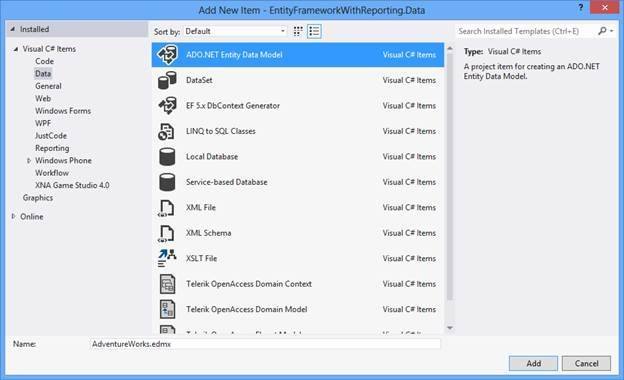Click the template list scroll up arrow

click(450, 49)
